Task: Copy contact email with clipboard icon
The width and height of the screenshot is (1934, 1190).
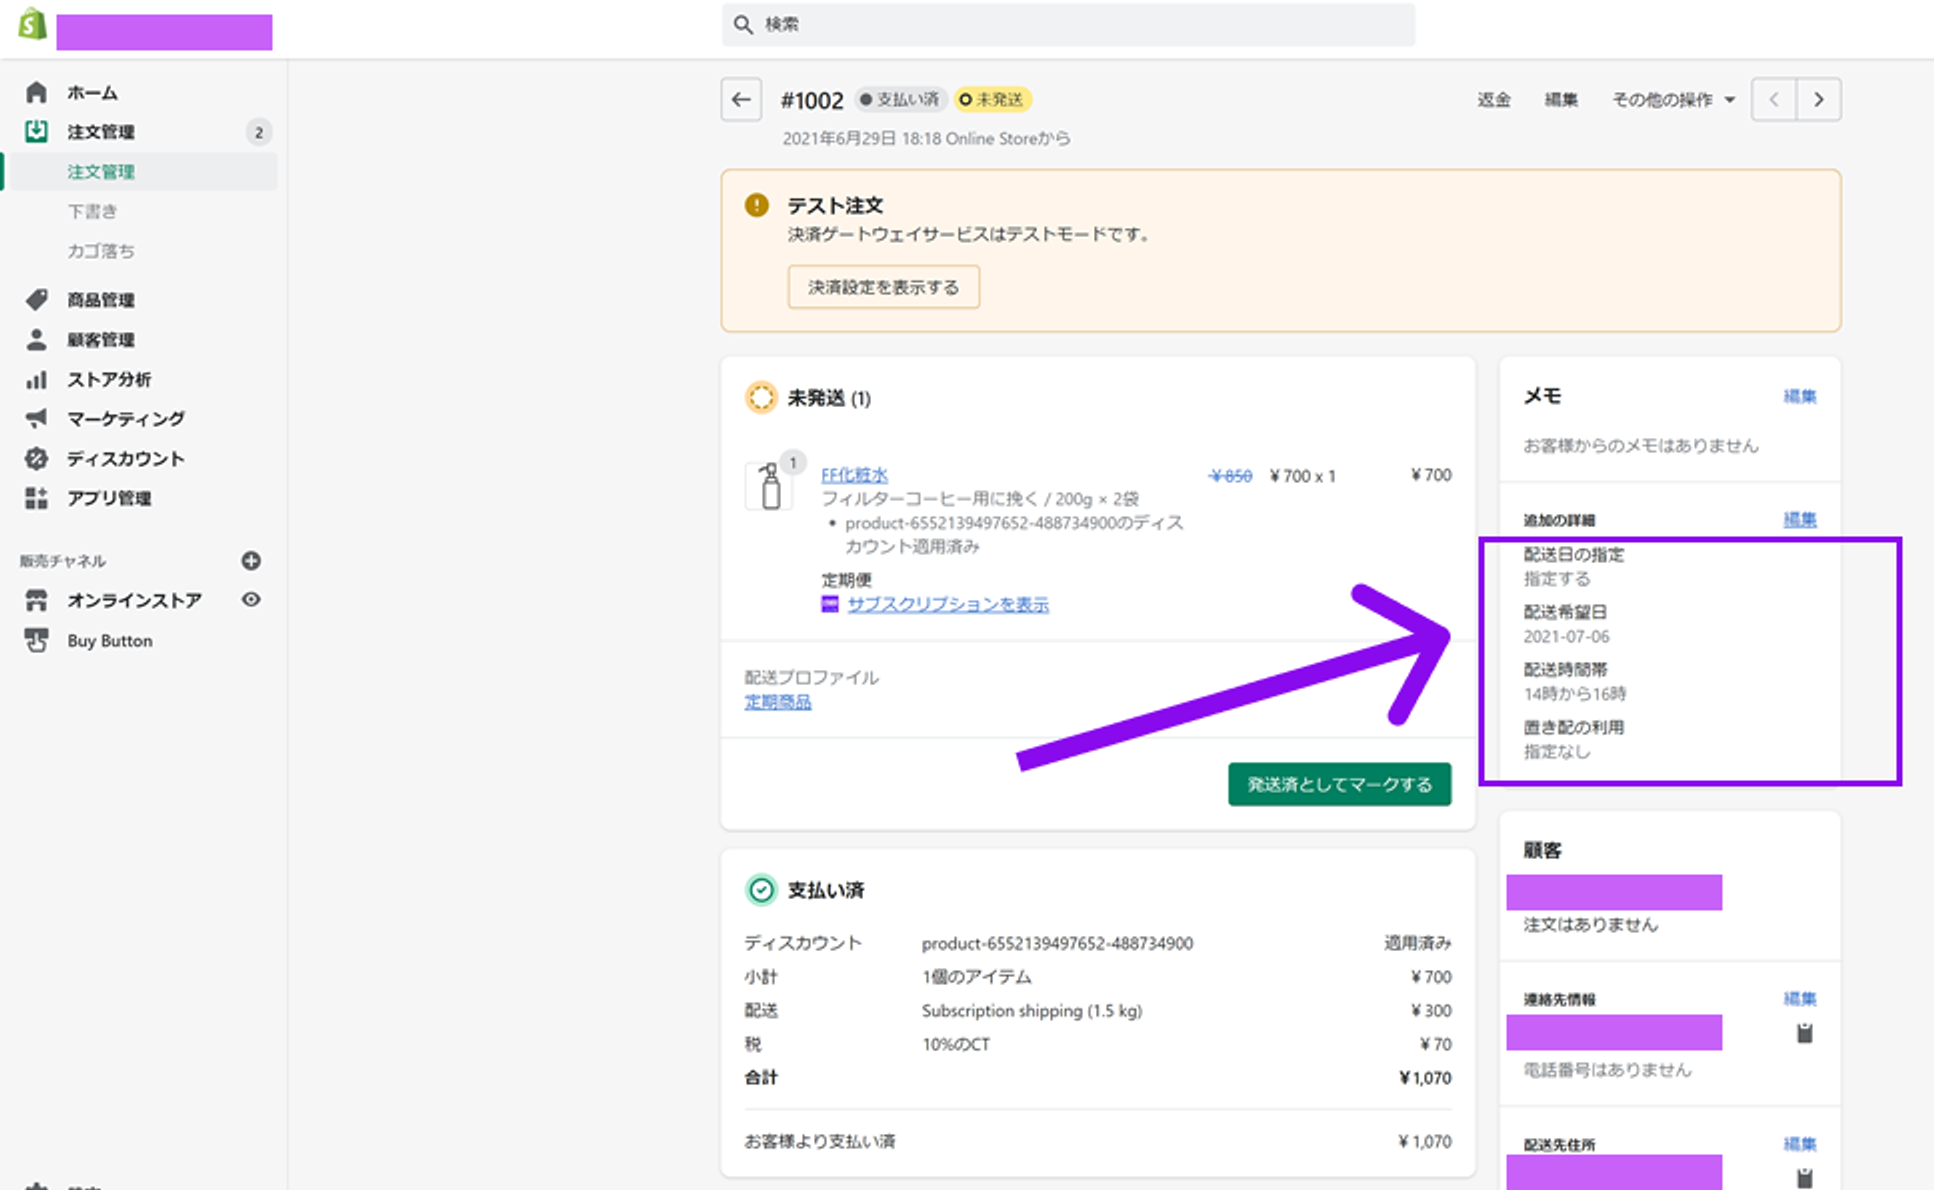Action: click(1804, 1033)
